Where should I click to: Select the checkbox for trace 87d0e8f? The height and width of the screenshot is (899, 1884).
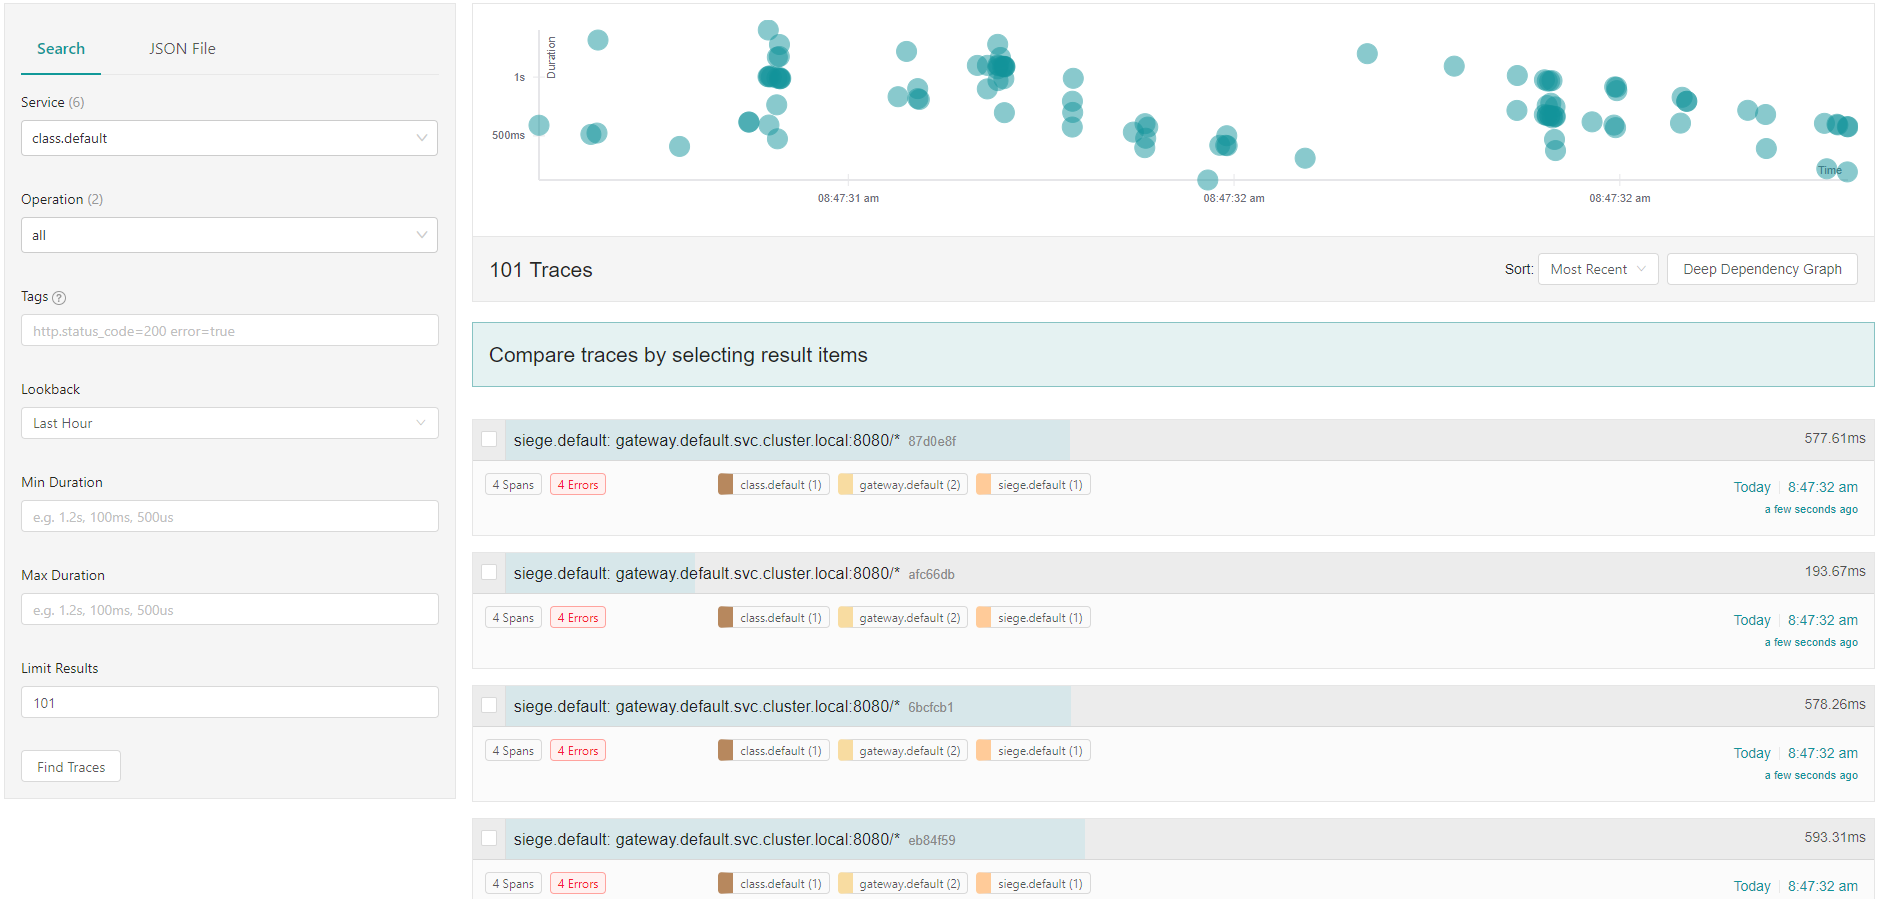(489, 439)
